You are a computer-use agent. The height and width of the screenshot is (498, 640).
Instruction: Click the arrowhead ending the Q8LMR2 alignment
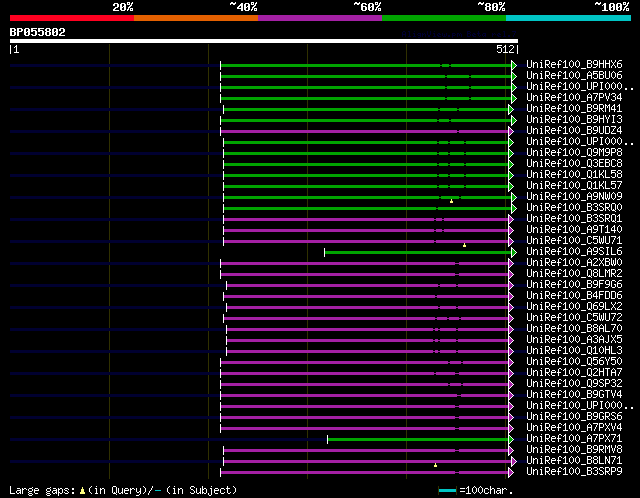(x=511, y=275)
